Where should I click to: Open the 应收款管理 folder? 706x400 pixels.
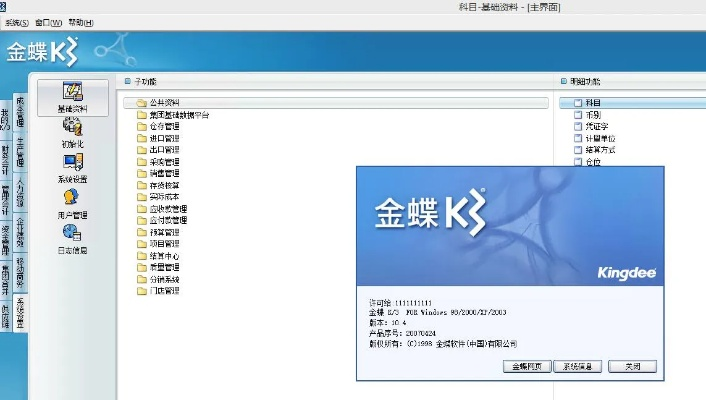coord(168,209)
